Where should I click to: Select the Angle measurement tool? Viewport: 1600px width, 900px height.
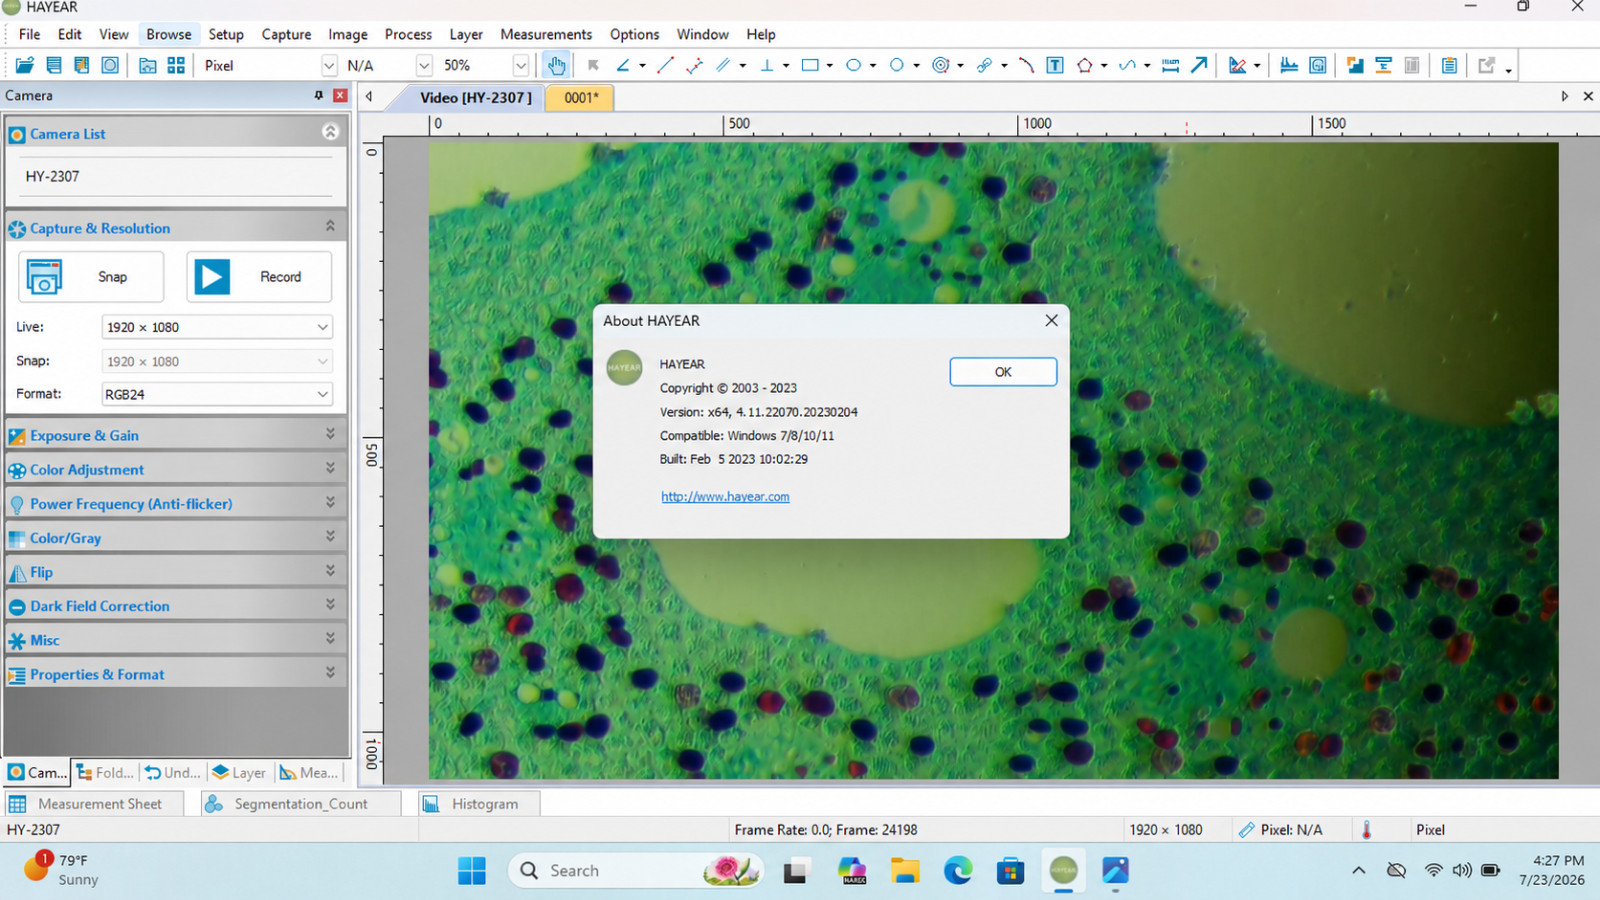623,65
